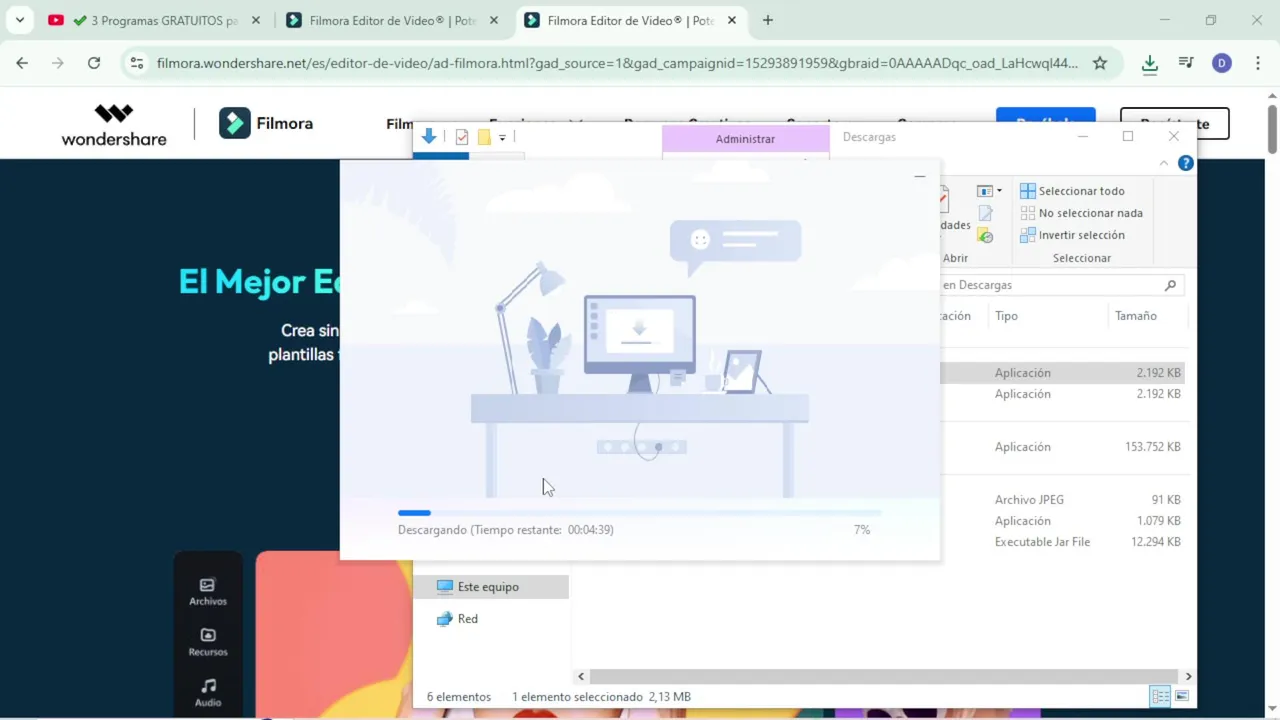Click the address bar URL
The width and height of the screenshot is (1280, 720).
pos(617,63)
